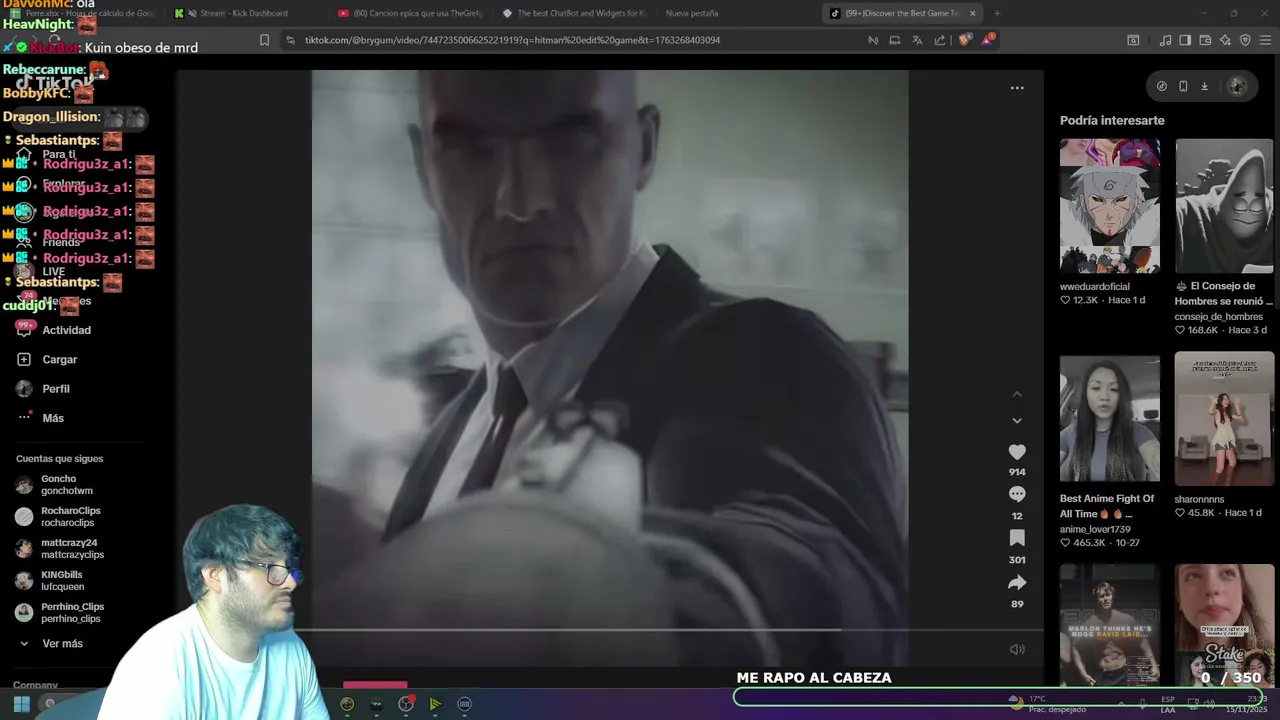Switch to the Cancion epica YouTube tab
This screenshot has height=720, width=1280.
click(x=412, y=13)
